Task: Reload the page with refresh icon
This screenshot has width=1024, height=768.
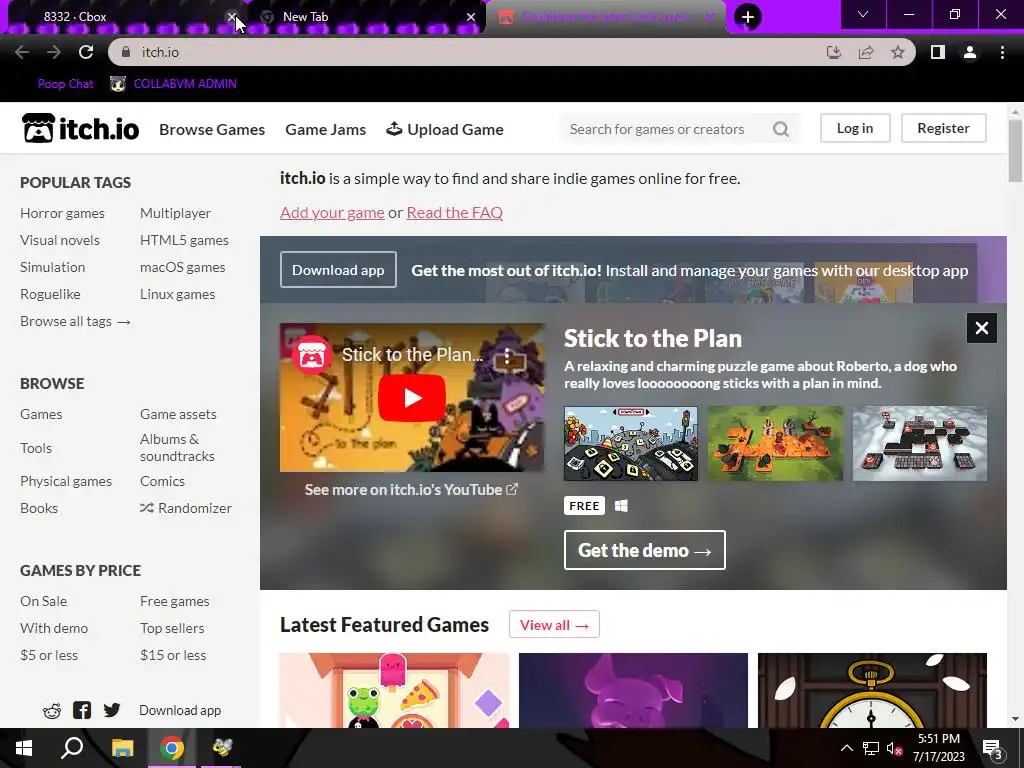Action: [x=86, y=52]
